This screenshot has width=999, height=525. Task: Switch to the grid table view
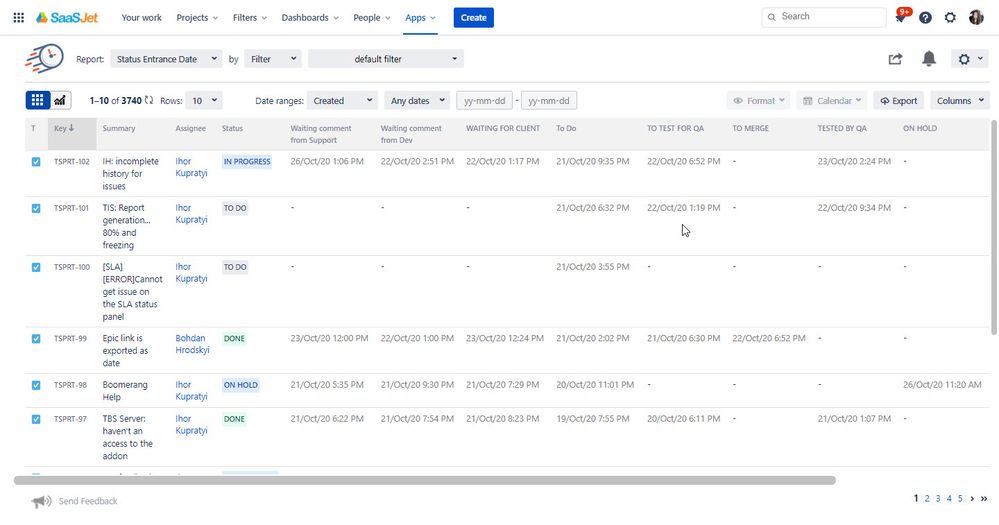38,100
